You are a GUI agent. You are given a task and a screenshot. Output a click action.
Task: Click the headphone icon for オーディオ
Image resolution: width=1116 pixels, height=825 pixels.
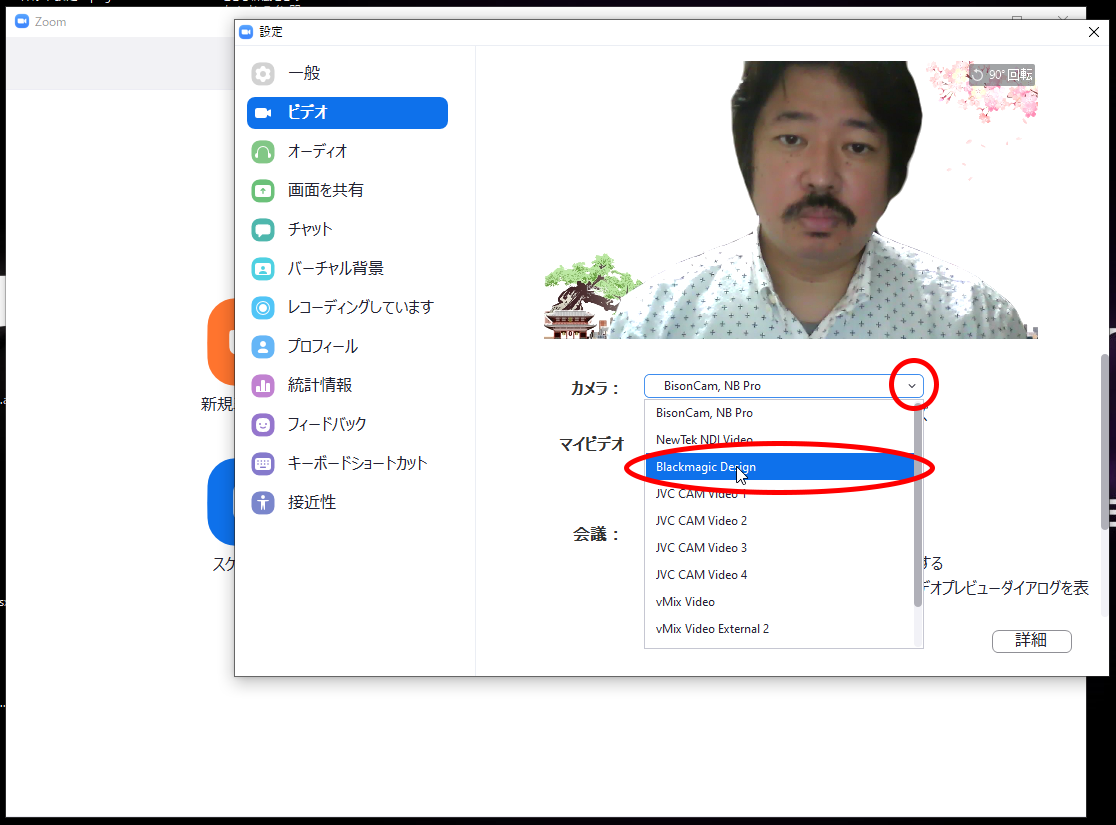tap(263, 152)
